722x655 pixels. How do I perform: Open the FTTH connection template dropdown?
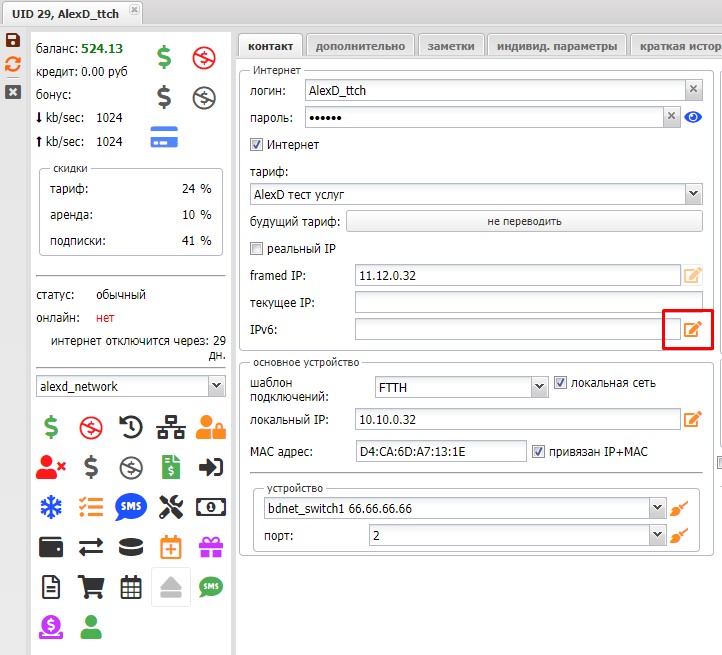tap(460, 386)
